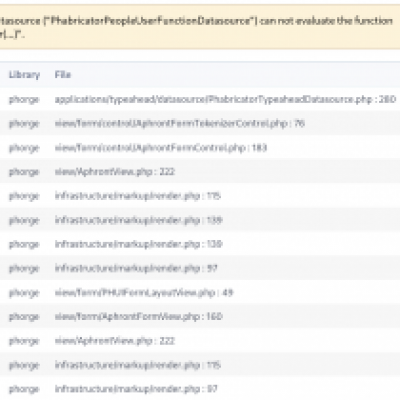Image resolution: width=400 pixels, height=400 pixels.
Task: Click the File column header
Action: (x=63, y=74)
